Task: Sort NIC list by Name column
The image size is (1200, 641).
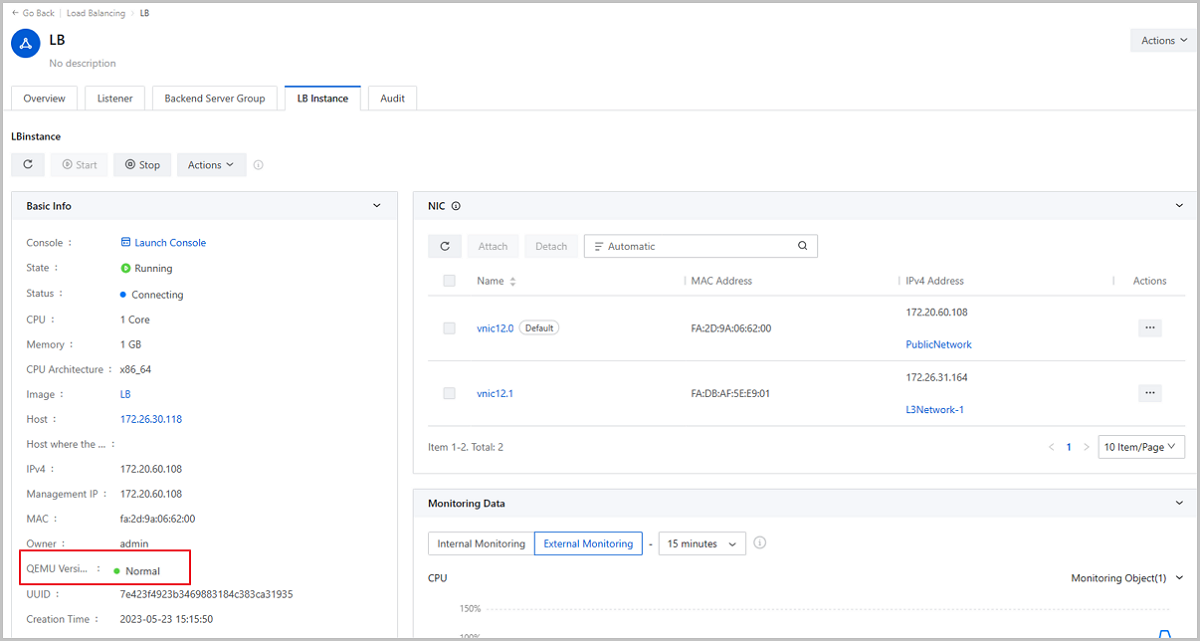Action: pyautogui.click(x=513, y=282)
